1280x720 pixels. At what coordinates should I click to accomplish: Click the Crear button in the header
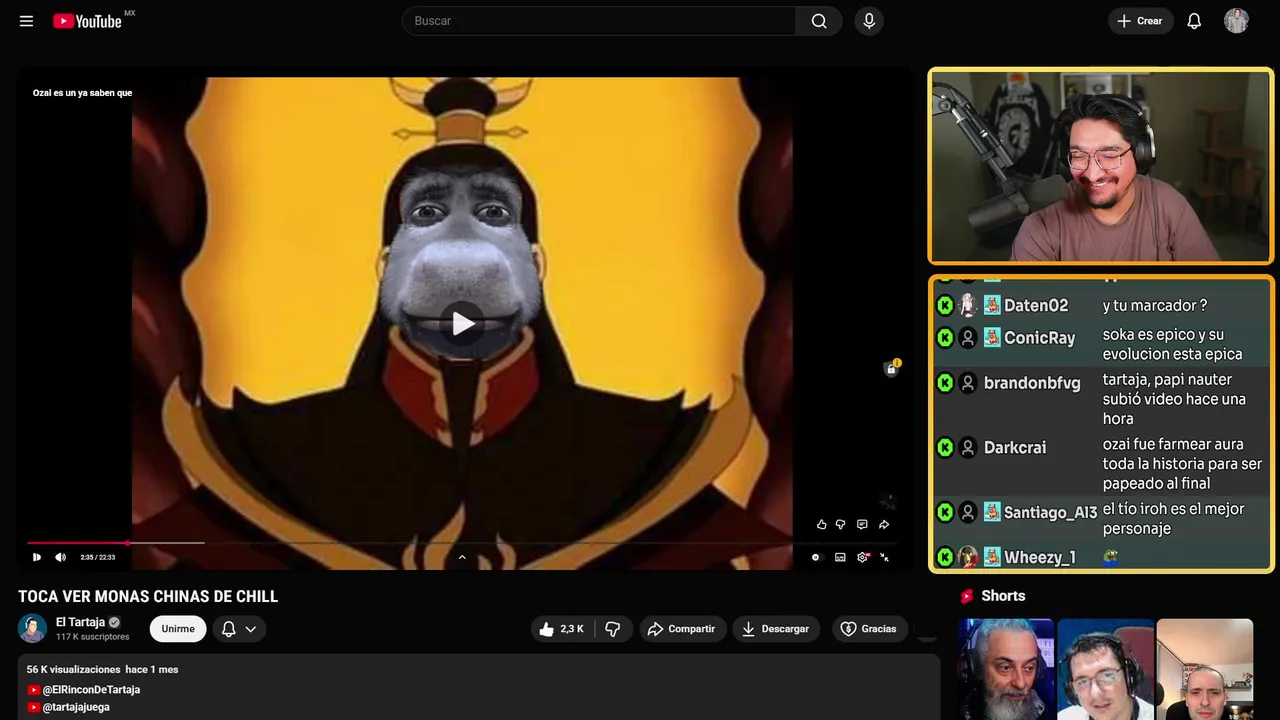[1140, 21]
